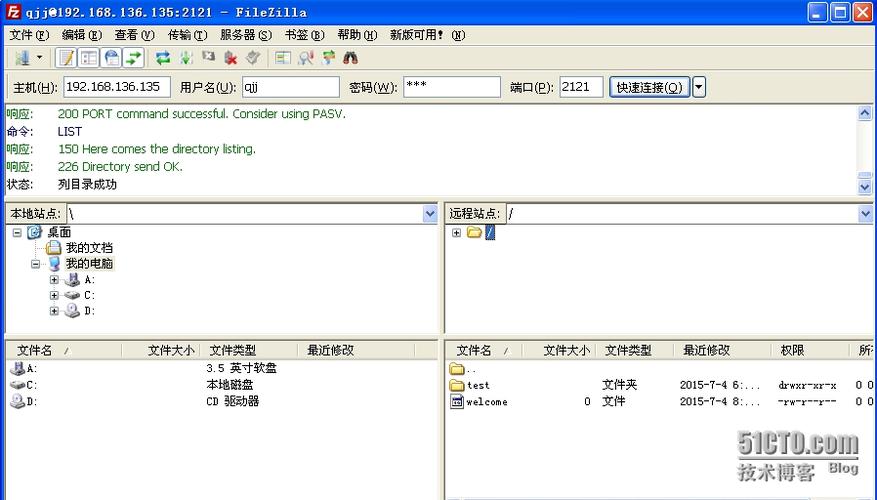This screenshot has width=877, height=500.
Task: Click the 桌面 desktop tree item
Action: tap(59, 232)
